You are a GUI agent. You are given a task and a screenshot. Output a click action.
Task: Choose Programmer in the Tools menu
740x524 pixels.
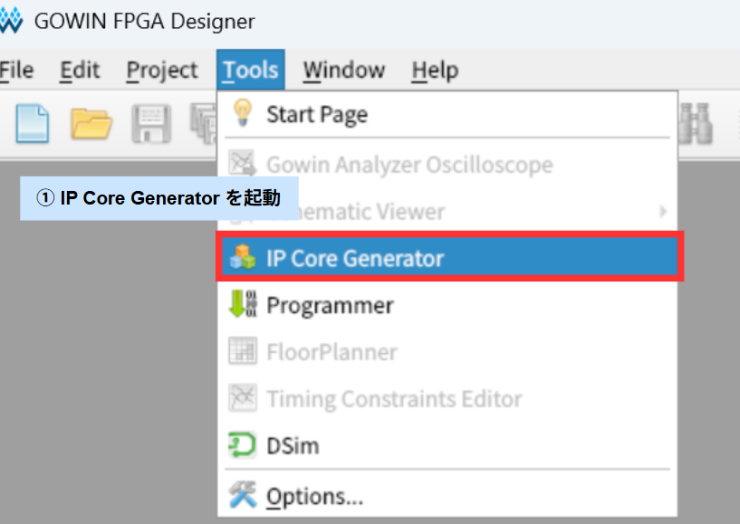pos(329,305)
